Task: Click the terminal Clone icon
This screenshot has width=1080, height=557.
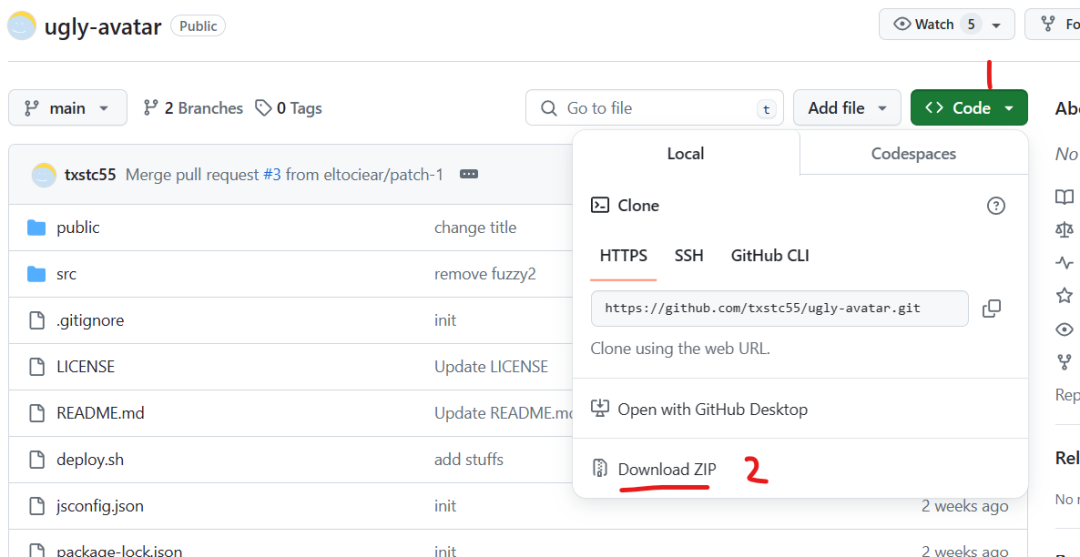Action: click(600, 205)
